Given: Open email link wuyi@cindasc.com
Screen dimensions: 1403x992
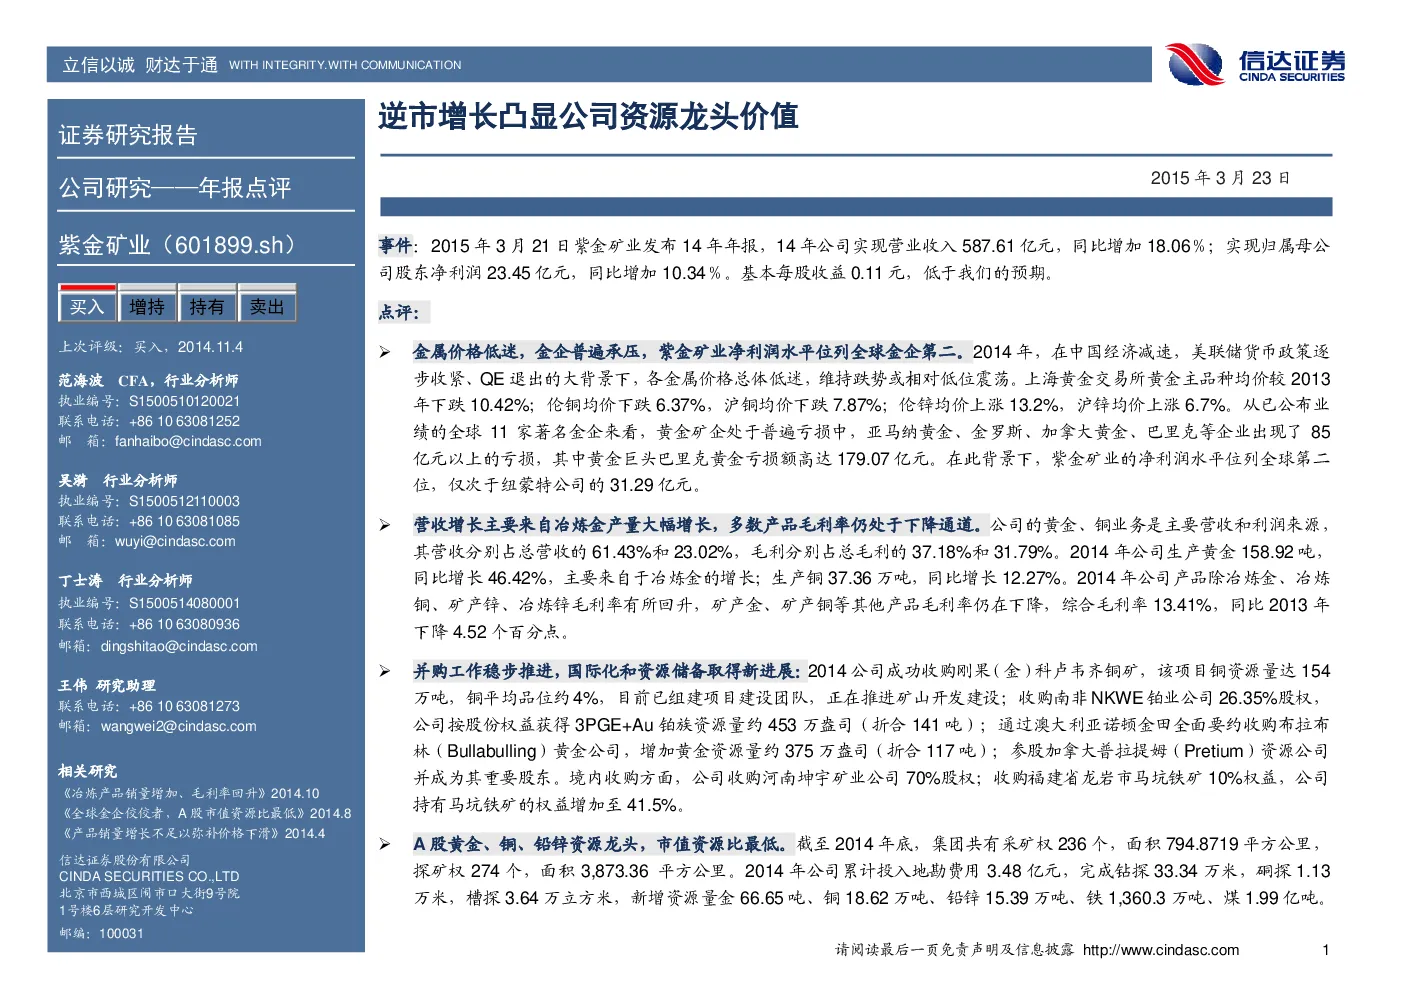Looking at the screenshot, I should pos(175,541).
